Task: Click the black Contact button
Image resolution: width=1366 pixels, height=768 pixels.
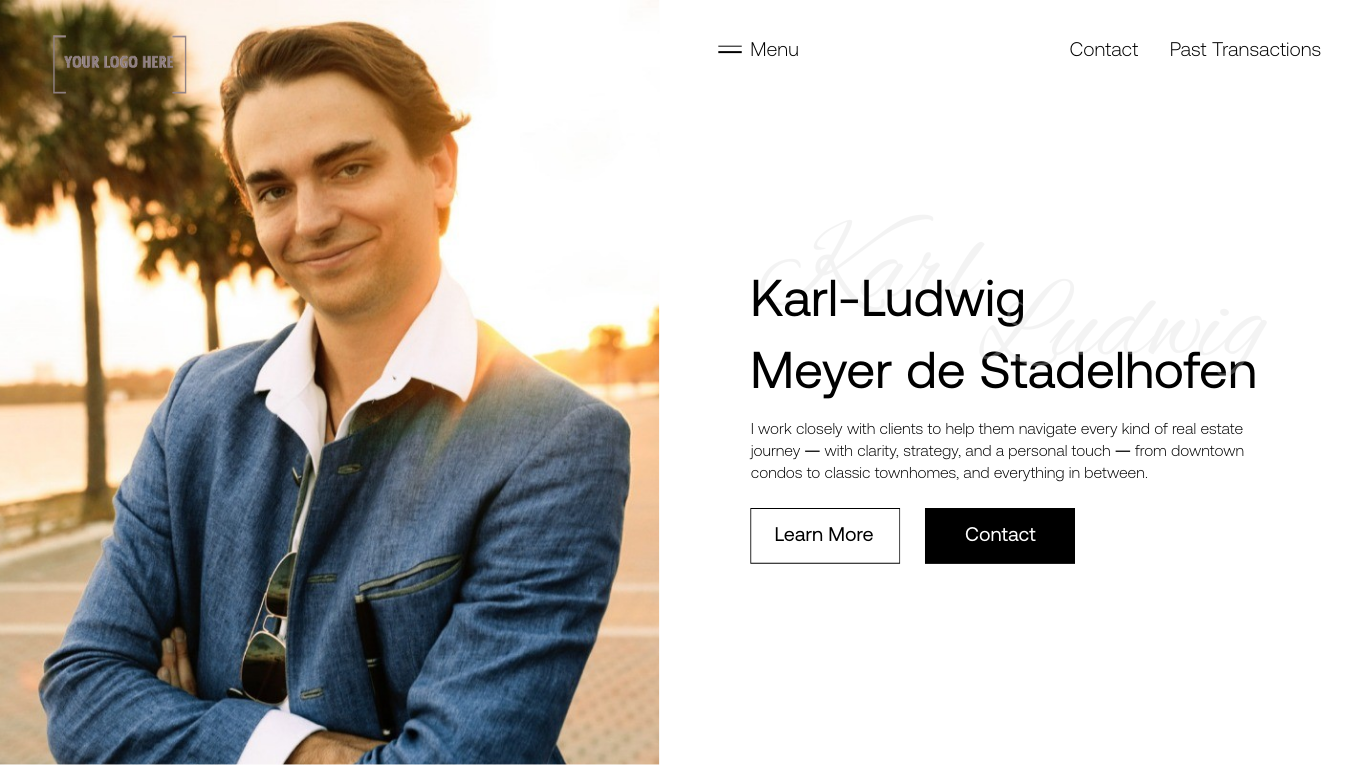Action: point(1000,535)
